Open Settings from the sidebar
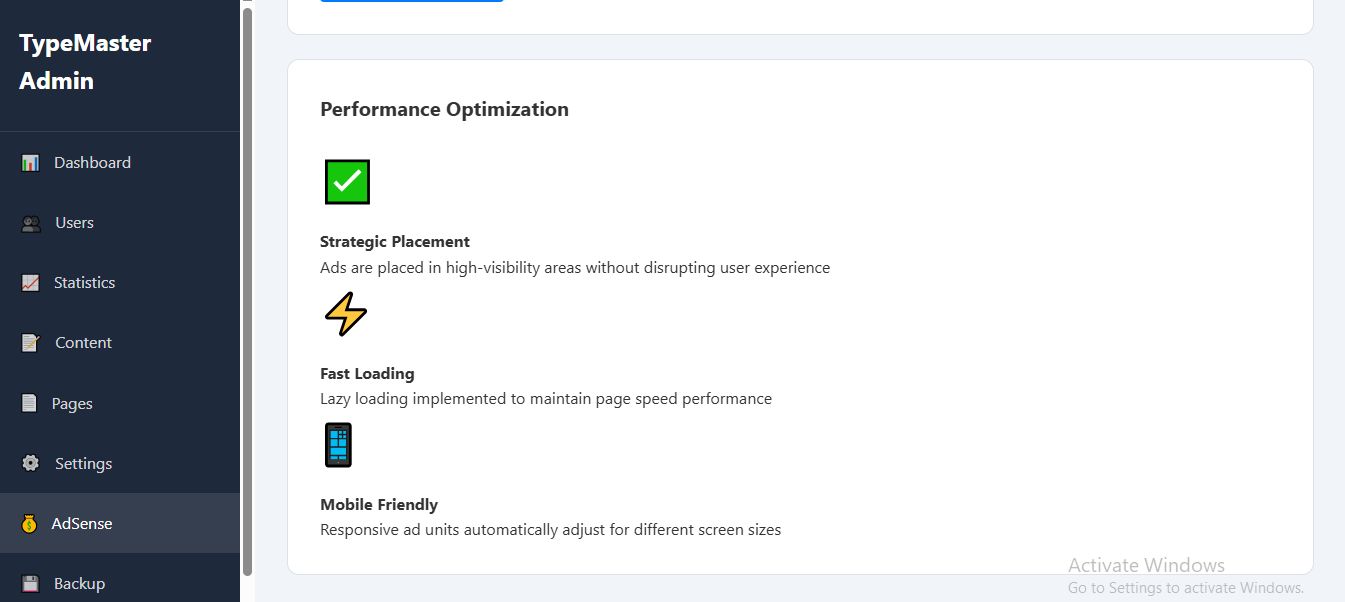 83,464
